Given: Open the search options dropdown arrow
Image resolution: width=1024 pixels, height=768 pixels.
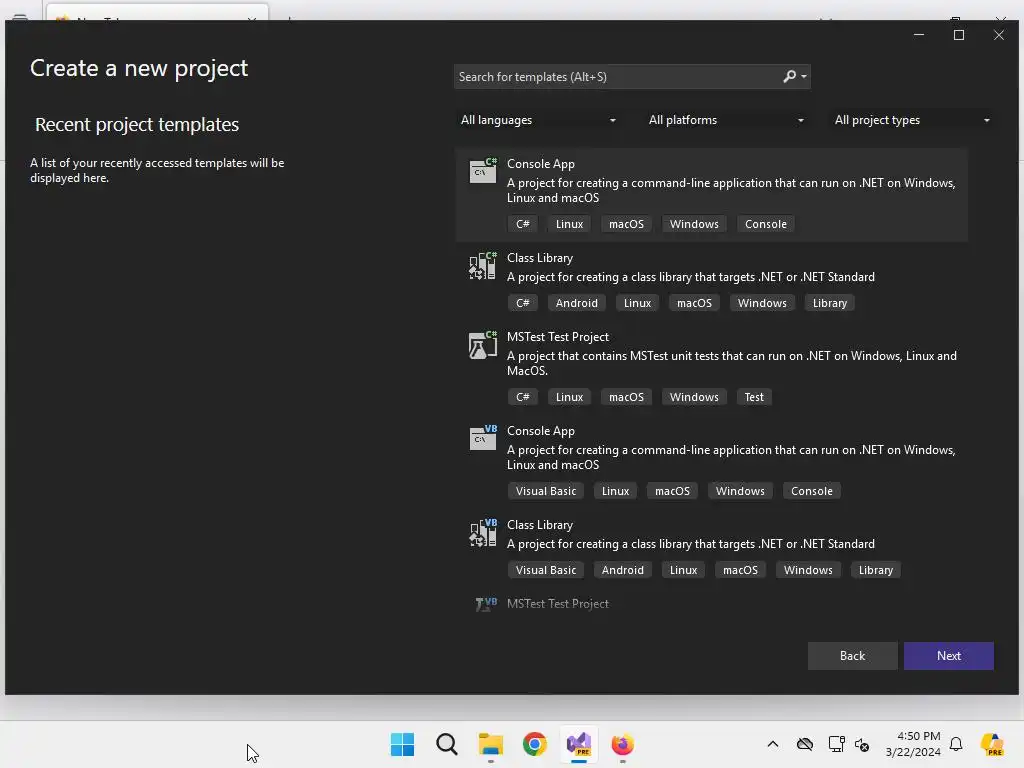Looking at the screenshot, I should 804,77.
